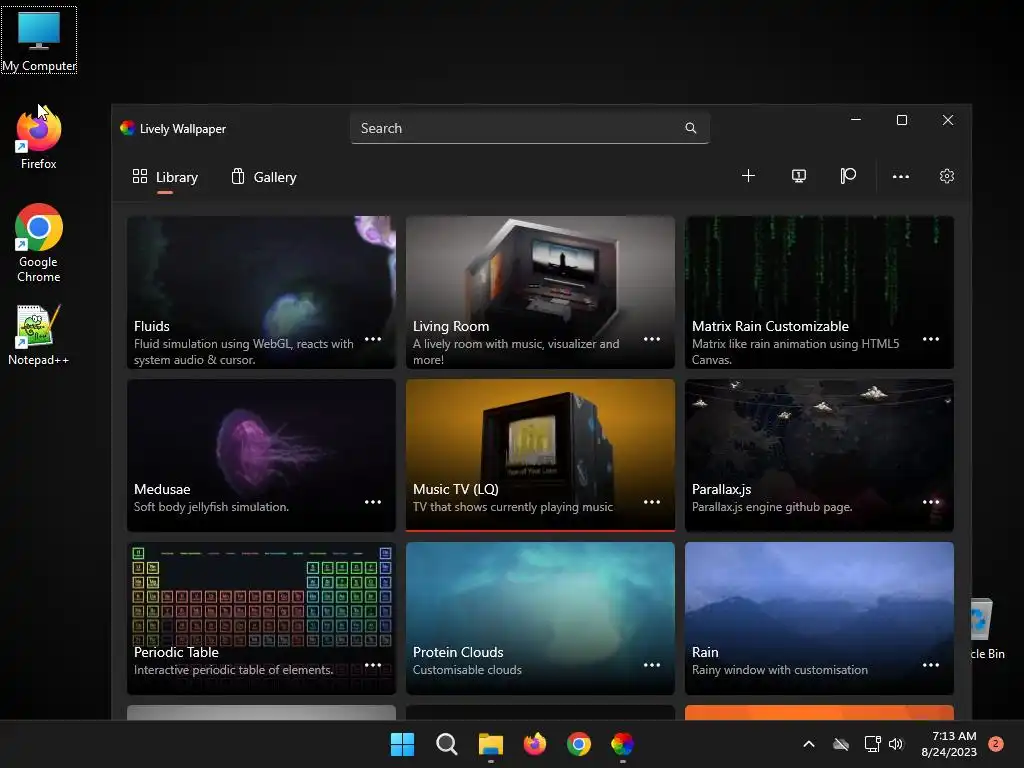Maximize the Lively Wallpaper window
This screenshot has height=768, width=1024.
pyautogui.click(x=902, y=120)
